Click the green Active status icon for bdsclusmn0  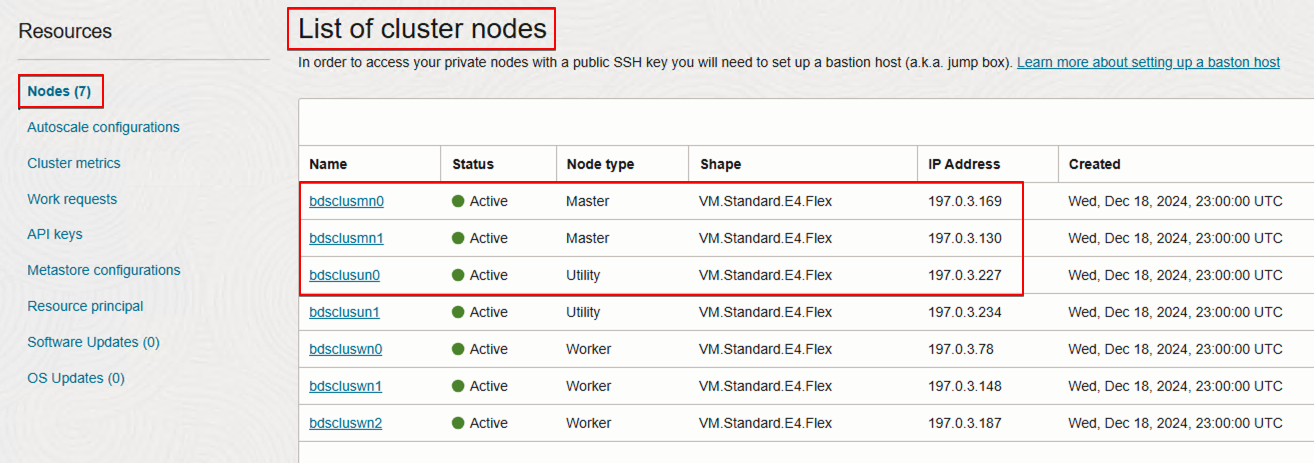(x=459, y=201)
